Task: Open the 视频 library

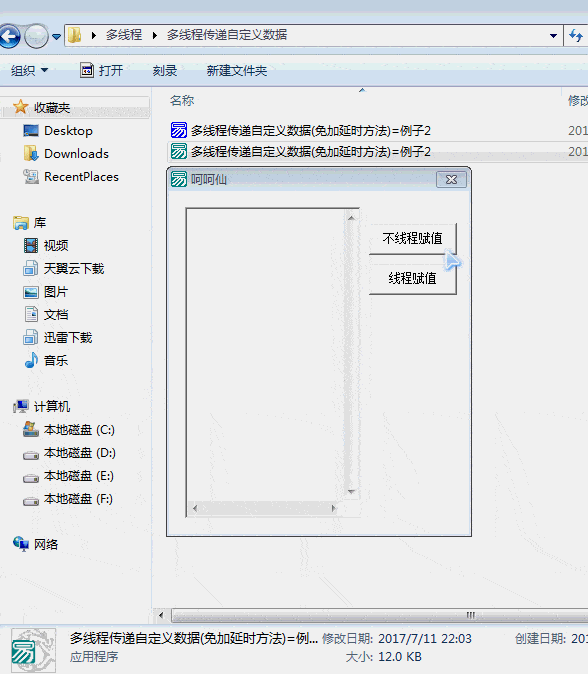Action: [46, 245]
